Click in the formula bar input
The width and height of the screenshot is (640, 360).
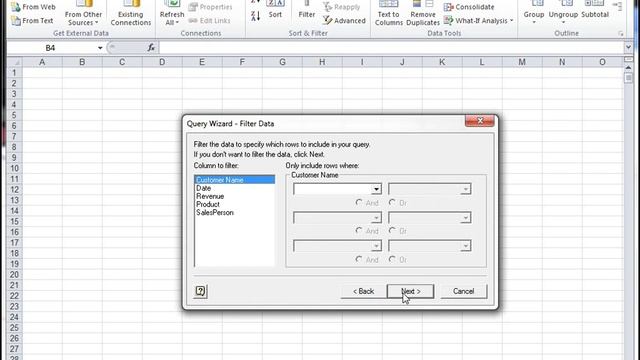coord(391,48)
